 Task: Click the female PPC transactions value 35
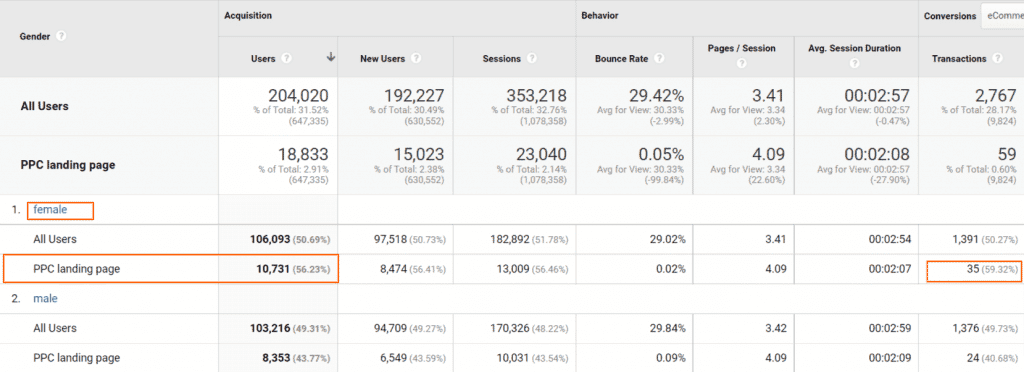pyautogui.click(x=974, y=268)
